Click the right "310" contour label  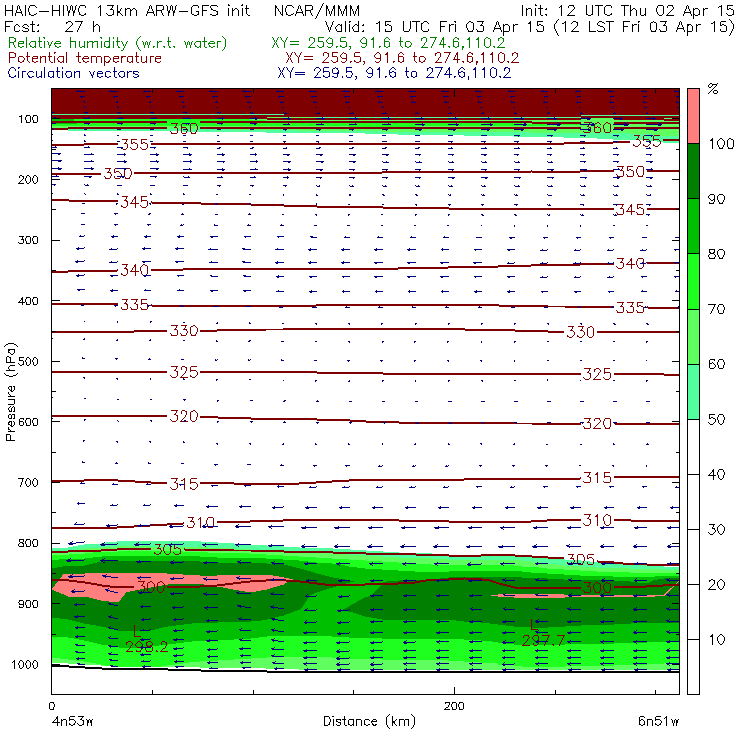point(597,521)
